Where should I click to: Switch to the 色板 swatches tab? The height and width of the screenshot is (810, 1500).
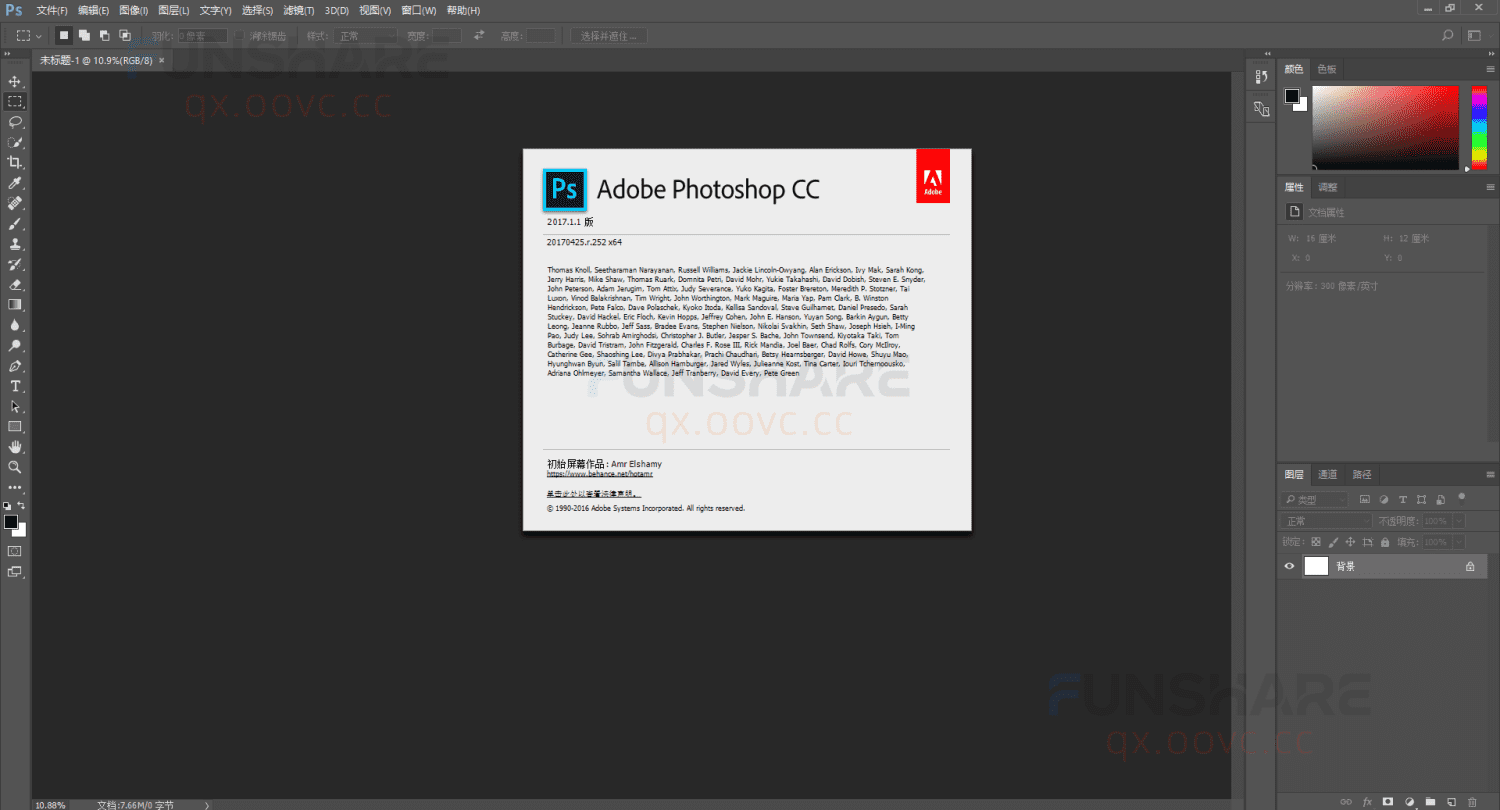(x=1326, y=69)
